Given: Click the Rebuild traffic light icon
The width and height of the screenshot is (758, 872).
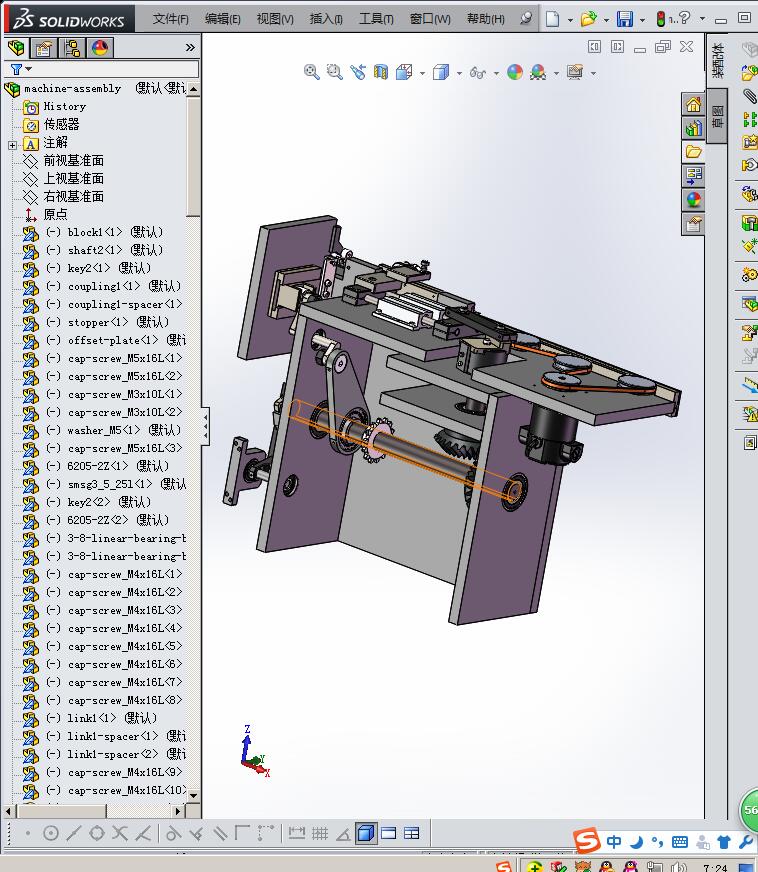Looking at the screenshot, I should (661, 19).
